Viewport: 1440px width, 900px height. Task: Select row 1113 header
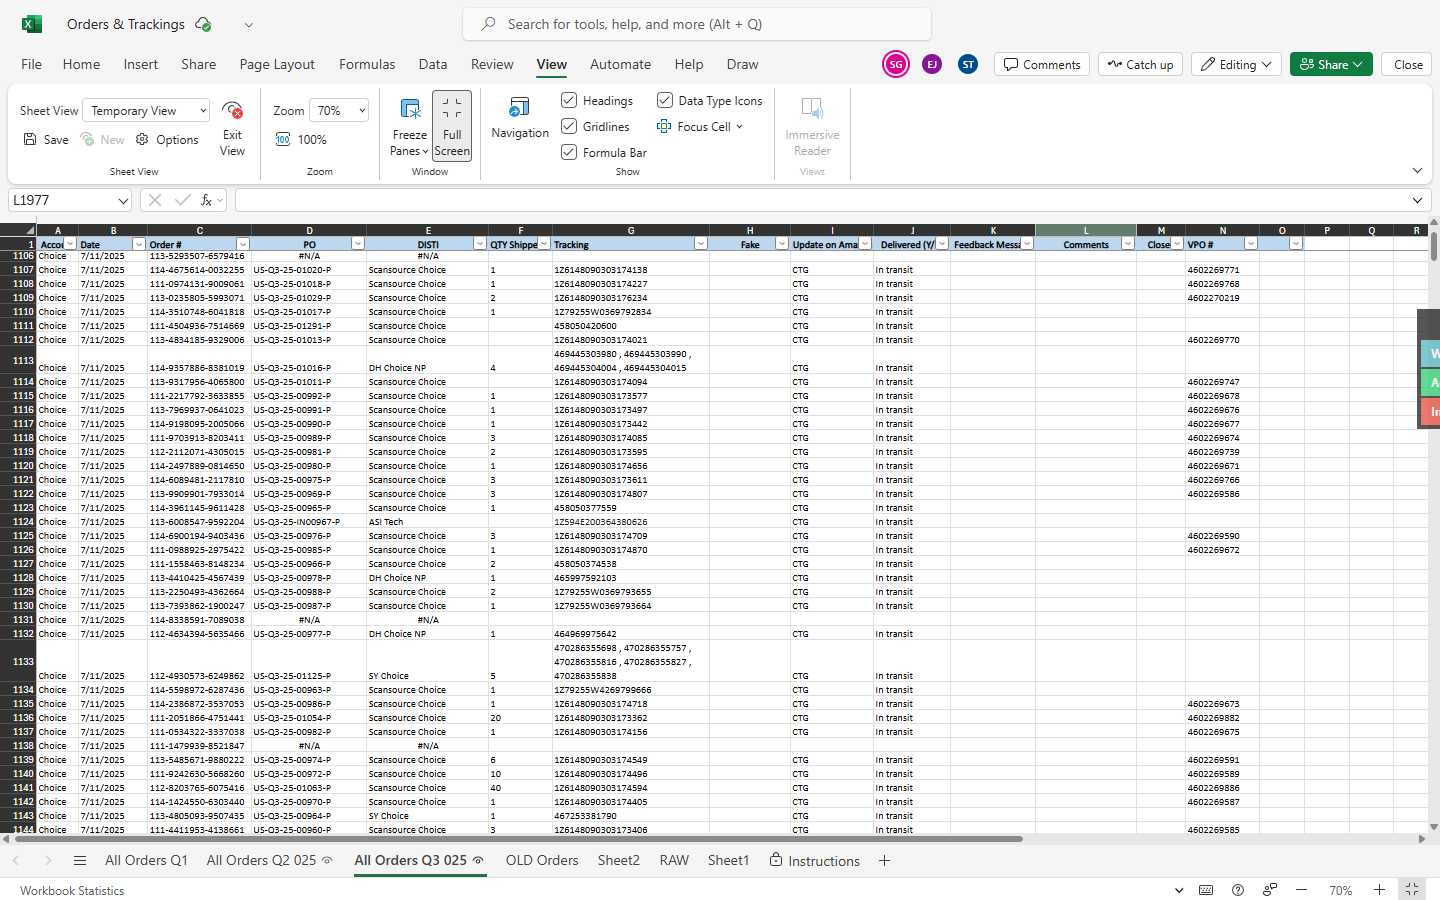(18, 360)
